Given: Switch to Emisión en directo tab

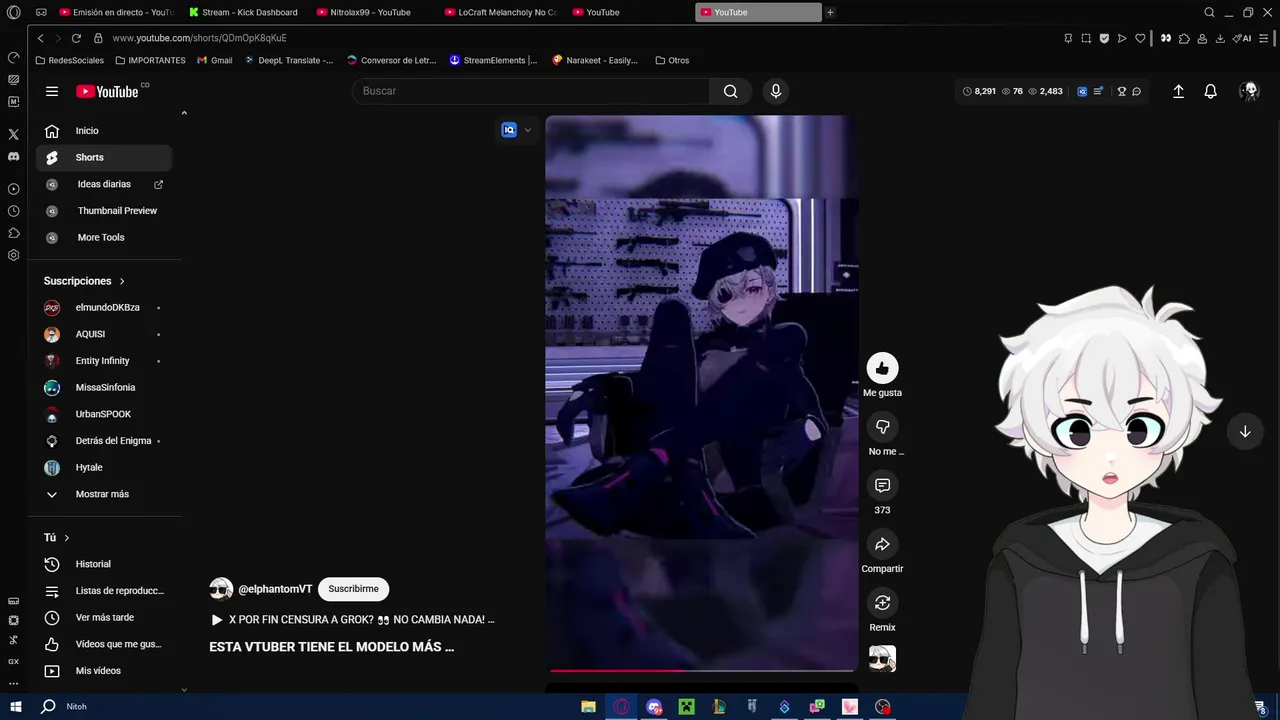Looking at the screenshot, I should coord(115,12).
